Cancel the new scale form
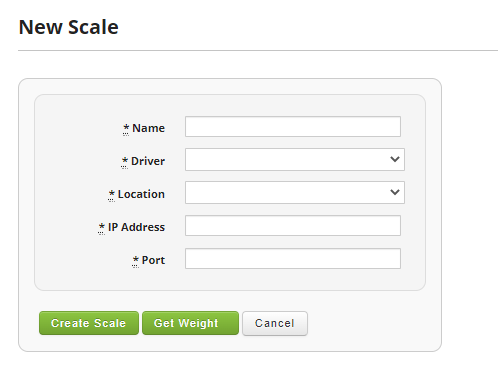 pos(275,323)
